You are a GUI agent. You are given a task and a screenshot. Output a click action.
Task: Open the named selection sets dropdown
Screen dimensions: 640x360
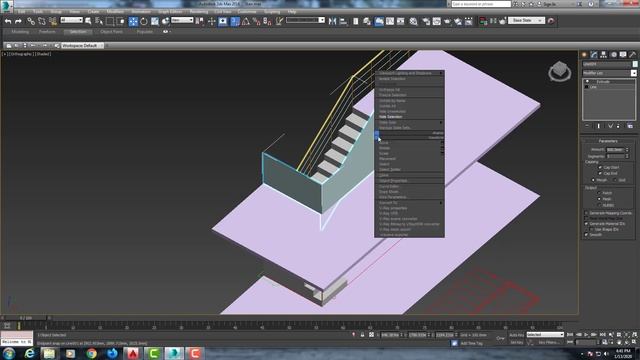coord(305,20)
